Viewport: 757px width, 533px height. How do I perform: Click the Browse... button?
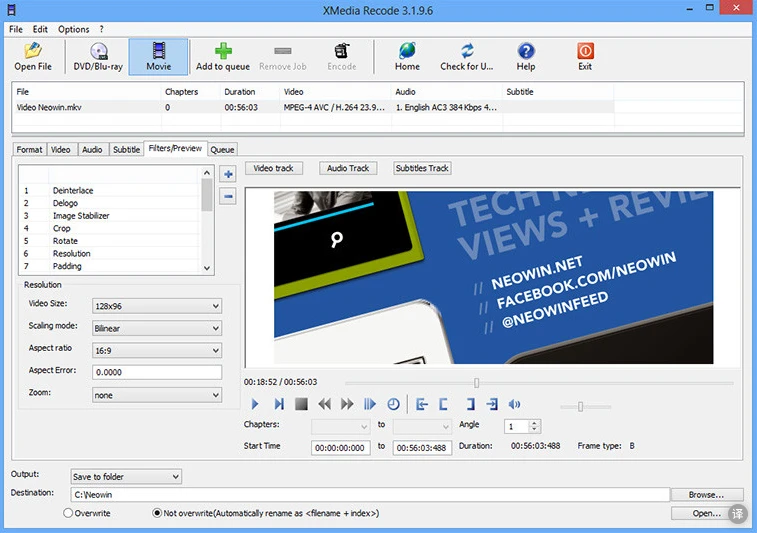click(x=706, y=494)
